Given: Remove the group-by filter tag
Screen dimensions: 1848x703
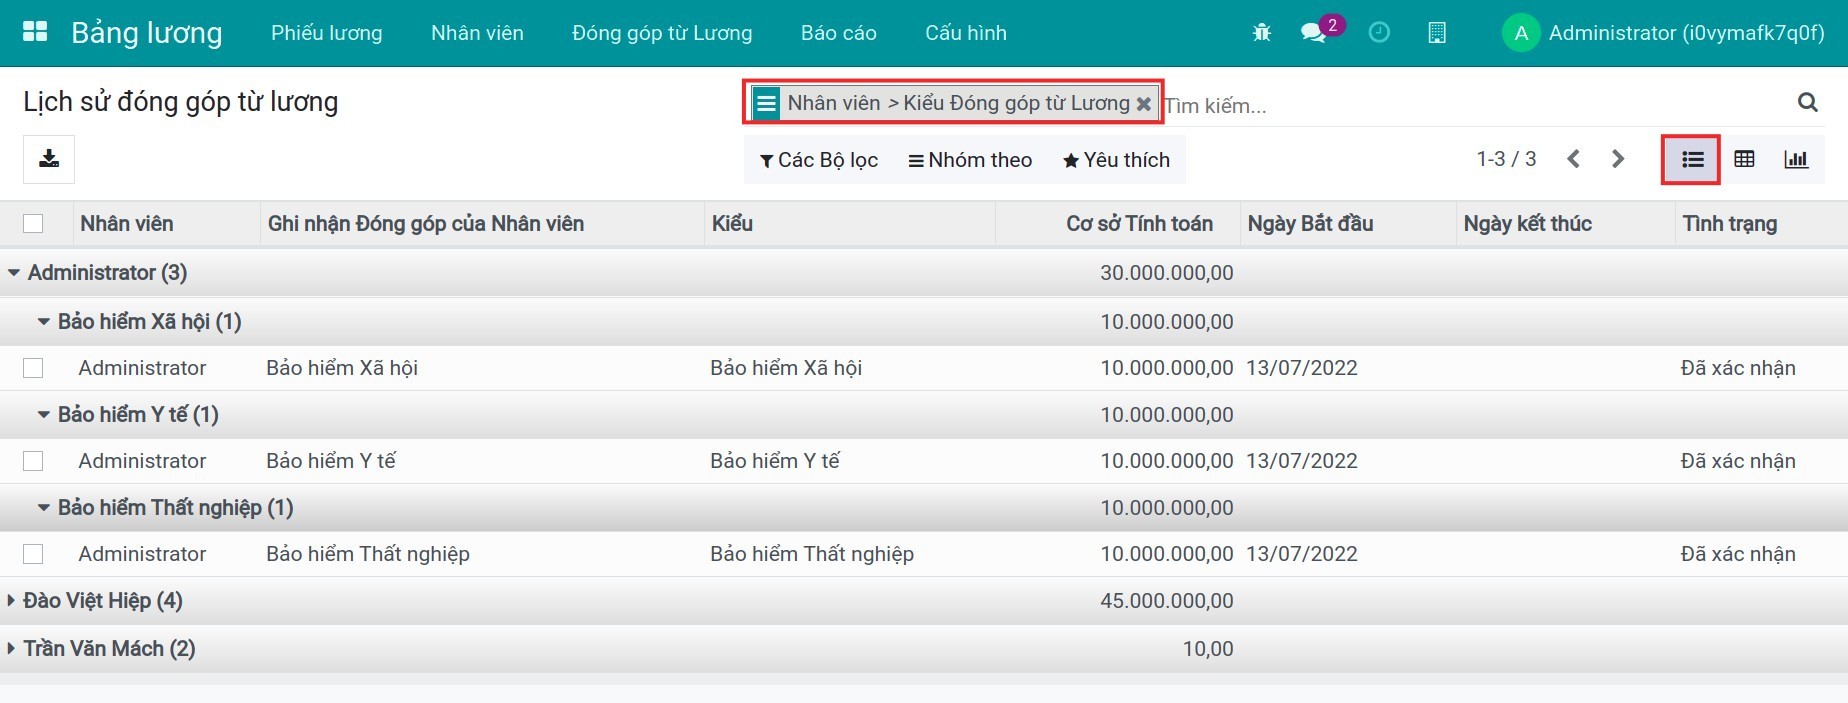Looking at the screenshot, I should (1144, 104).
